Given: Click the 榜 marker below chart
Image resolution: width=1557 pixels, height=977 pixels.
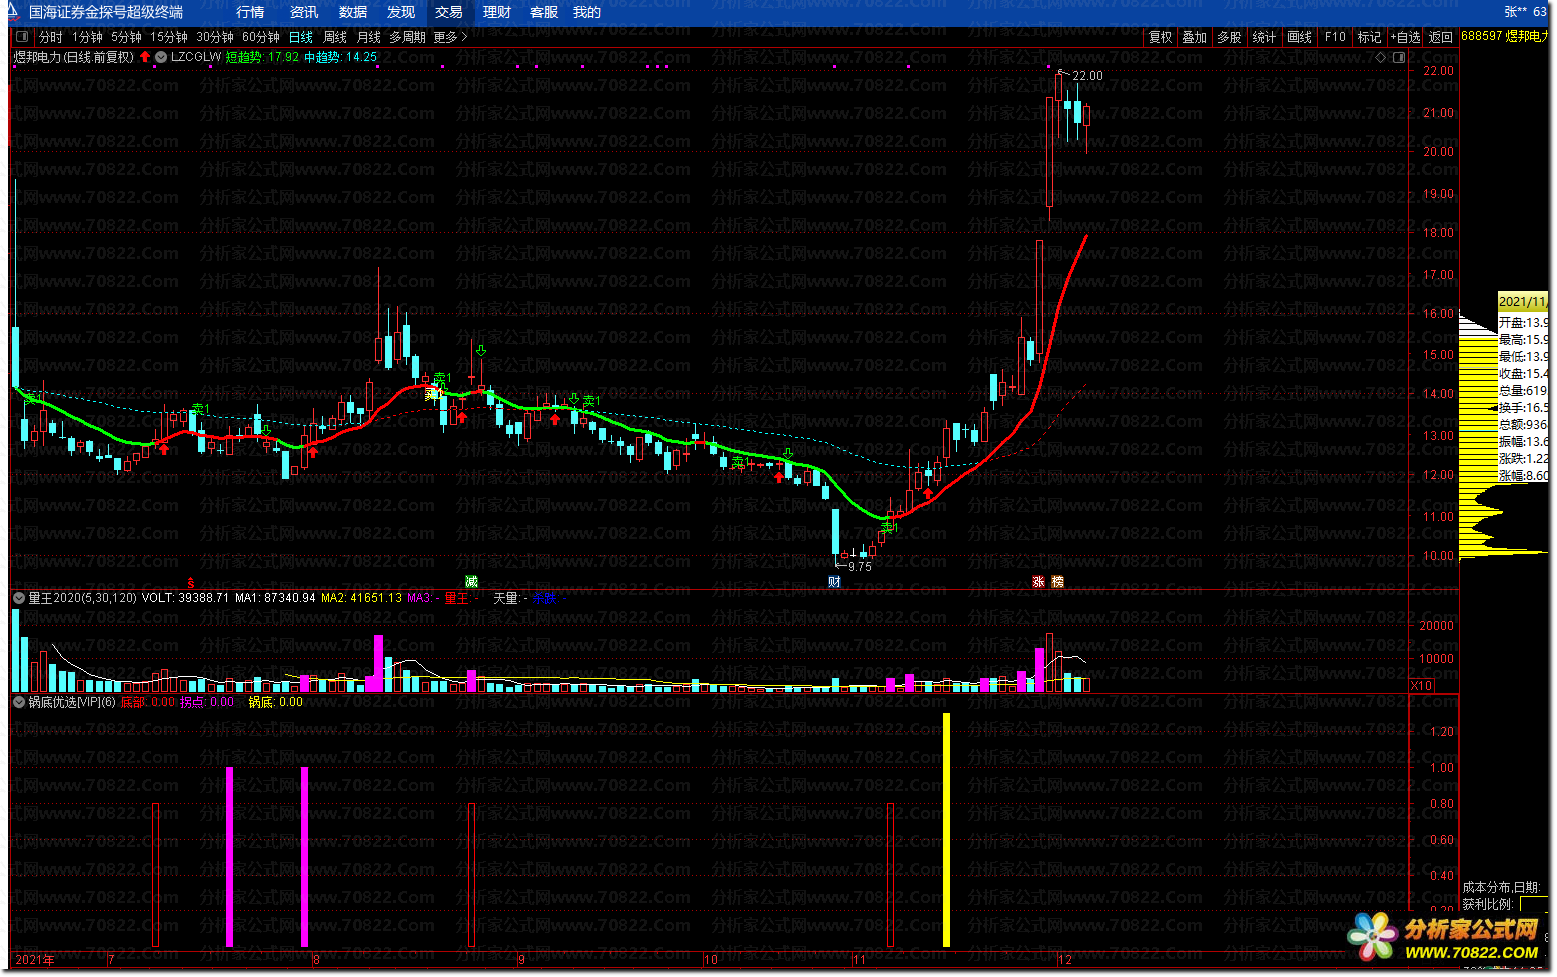Looking at the screenshot, I should tap(1058, 581).
